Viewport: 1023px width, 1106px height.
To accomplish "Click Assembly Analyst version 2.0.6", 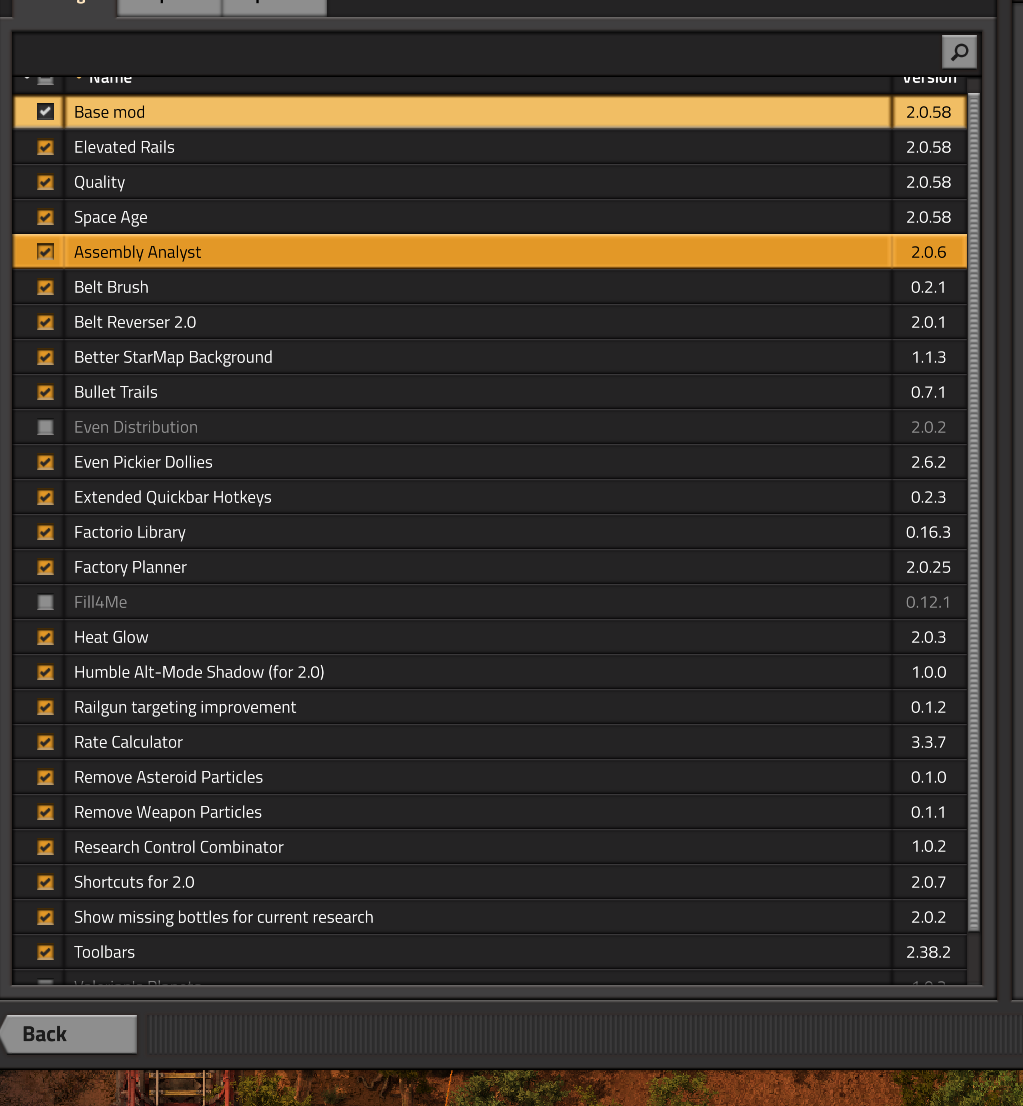I will pyautogui.click(x=928, y=252).
